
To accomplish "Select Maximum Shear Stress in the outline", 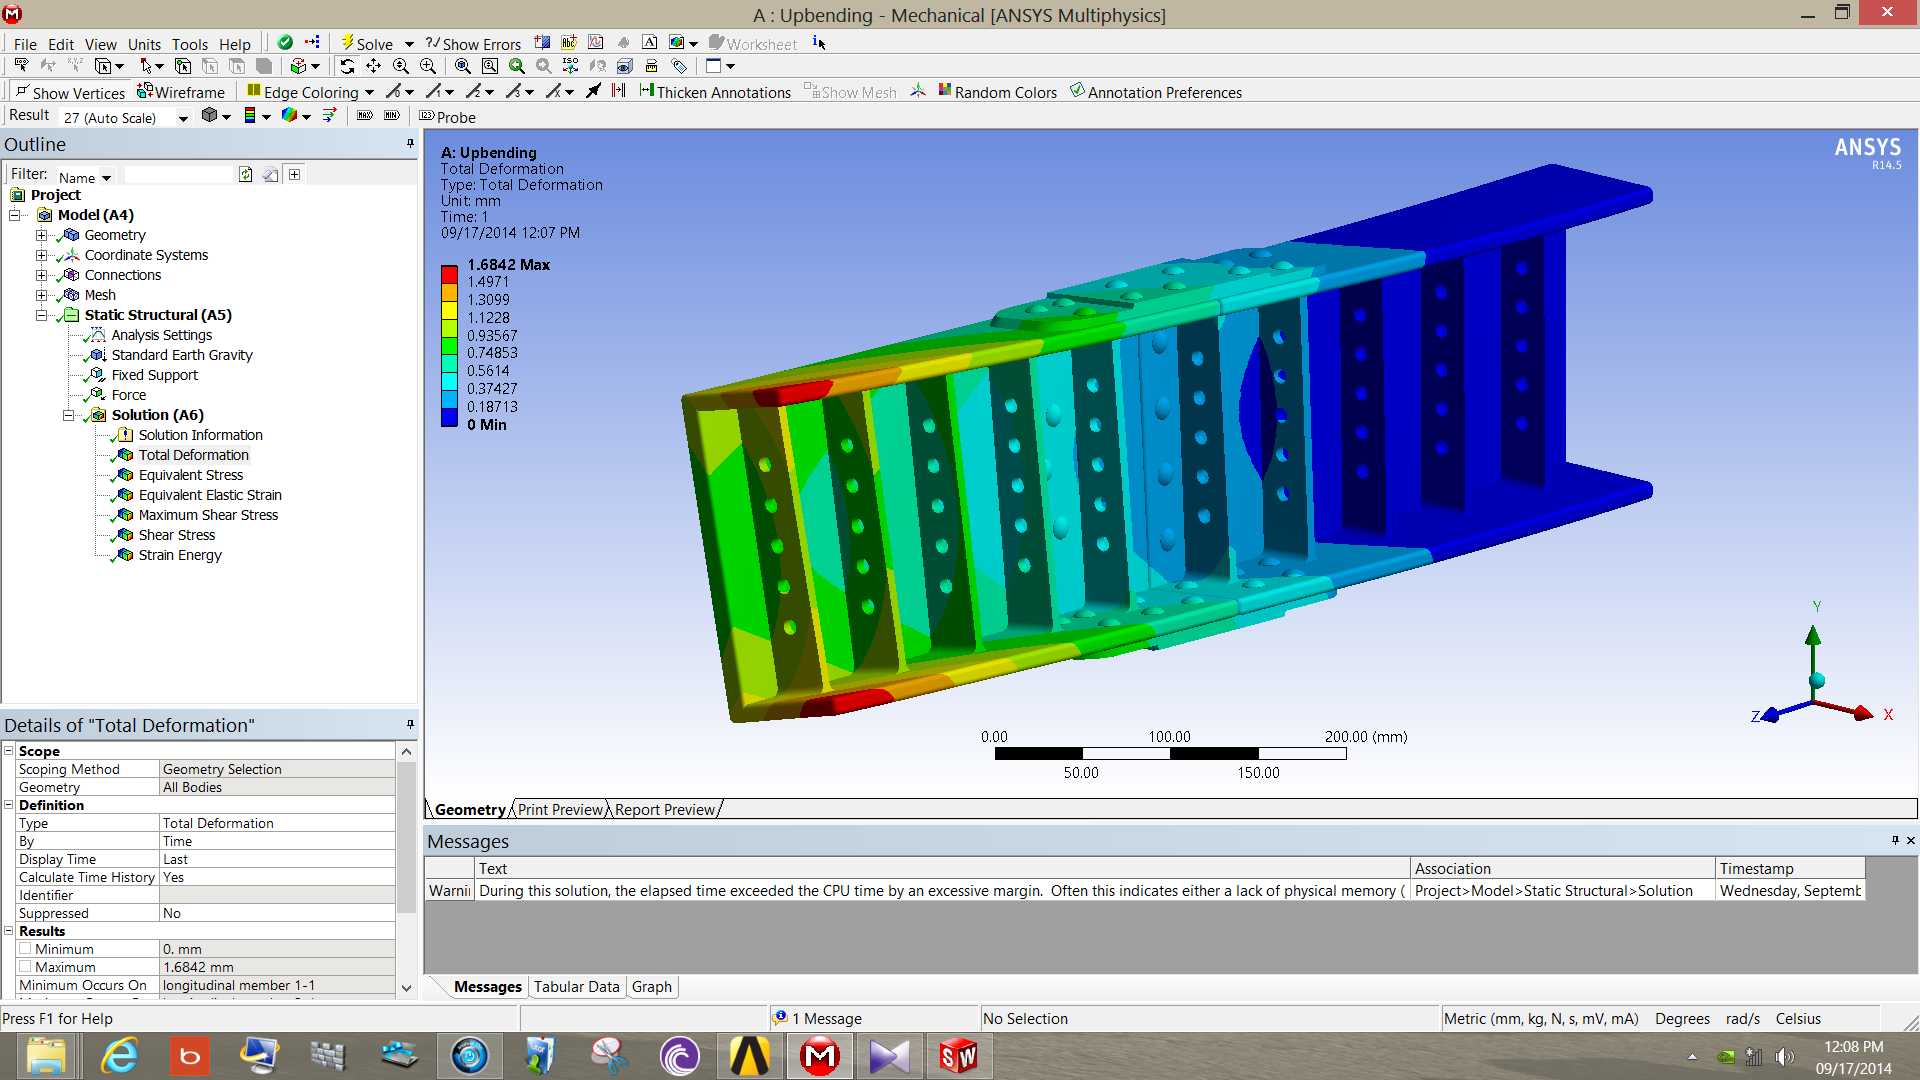I will point(208,515).
